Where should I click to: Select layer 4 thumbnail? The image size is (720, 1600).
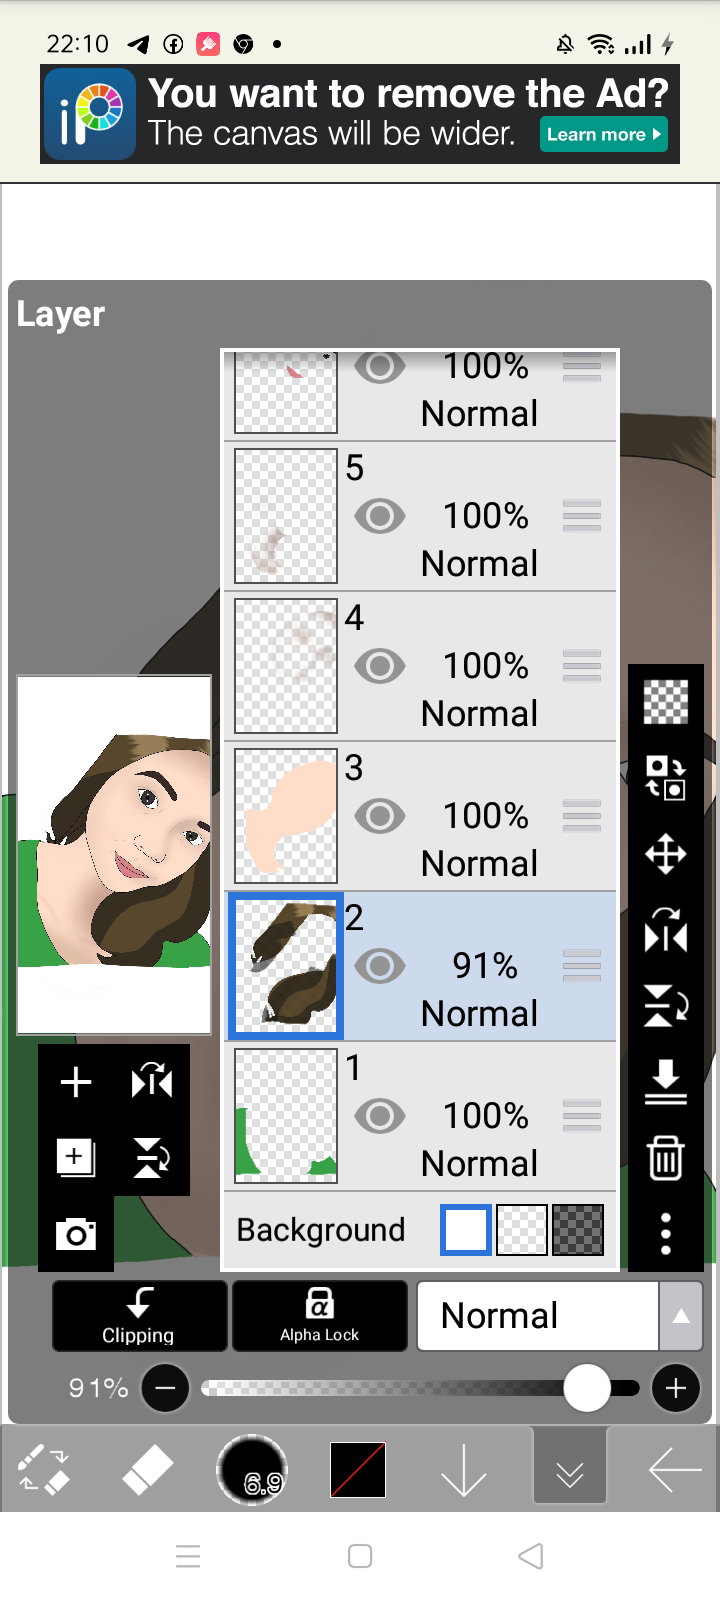286,666
